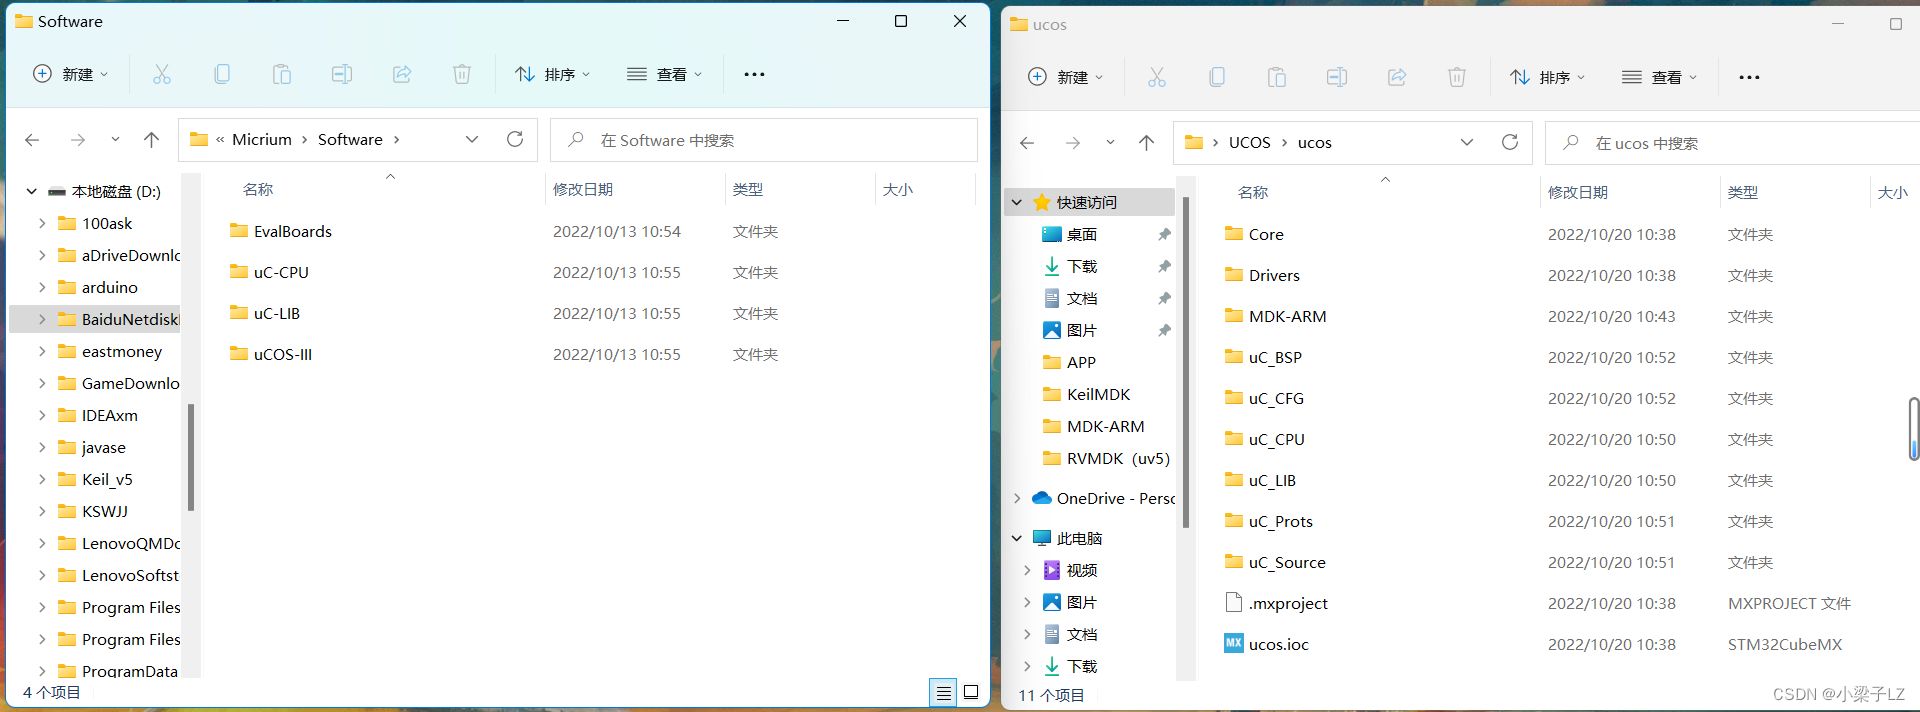Click Paste icon in Software window toolbar
Screen dimensions: 1920x712
[x=282, y=74]
